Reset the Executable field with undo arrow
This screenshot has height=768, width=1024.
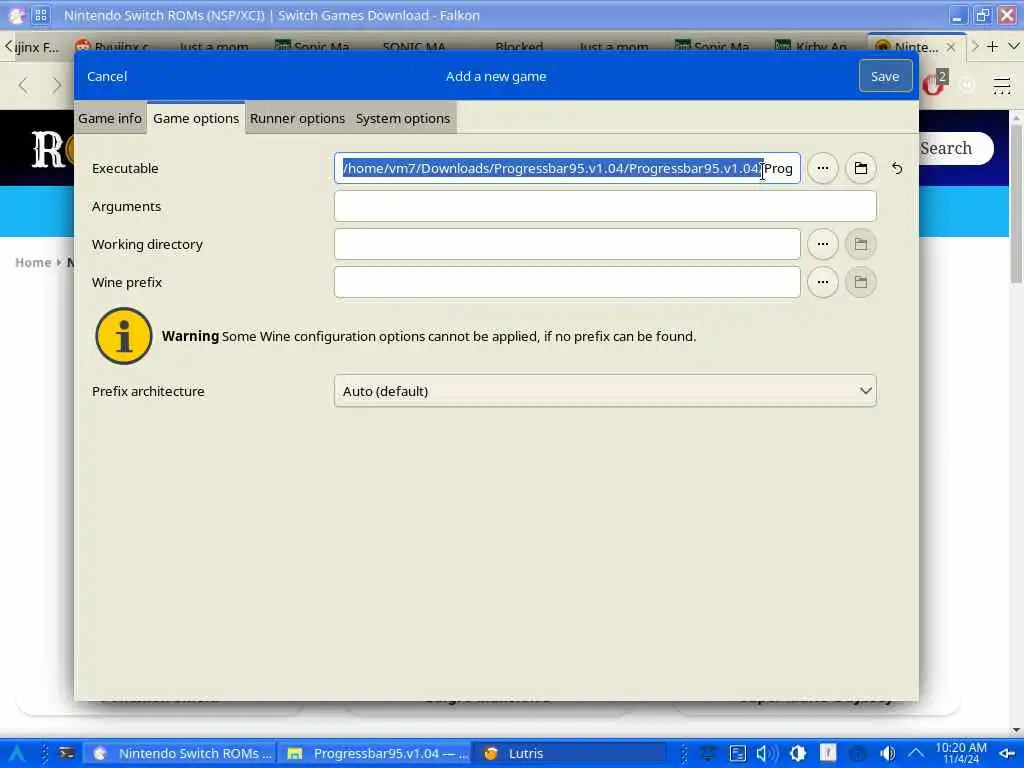coord(897,168)
